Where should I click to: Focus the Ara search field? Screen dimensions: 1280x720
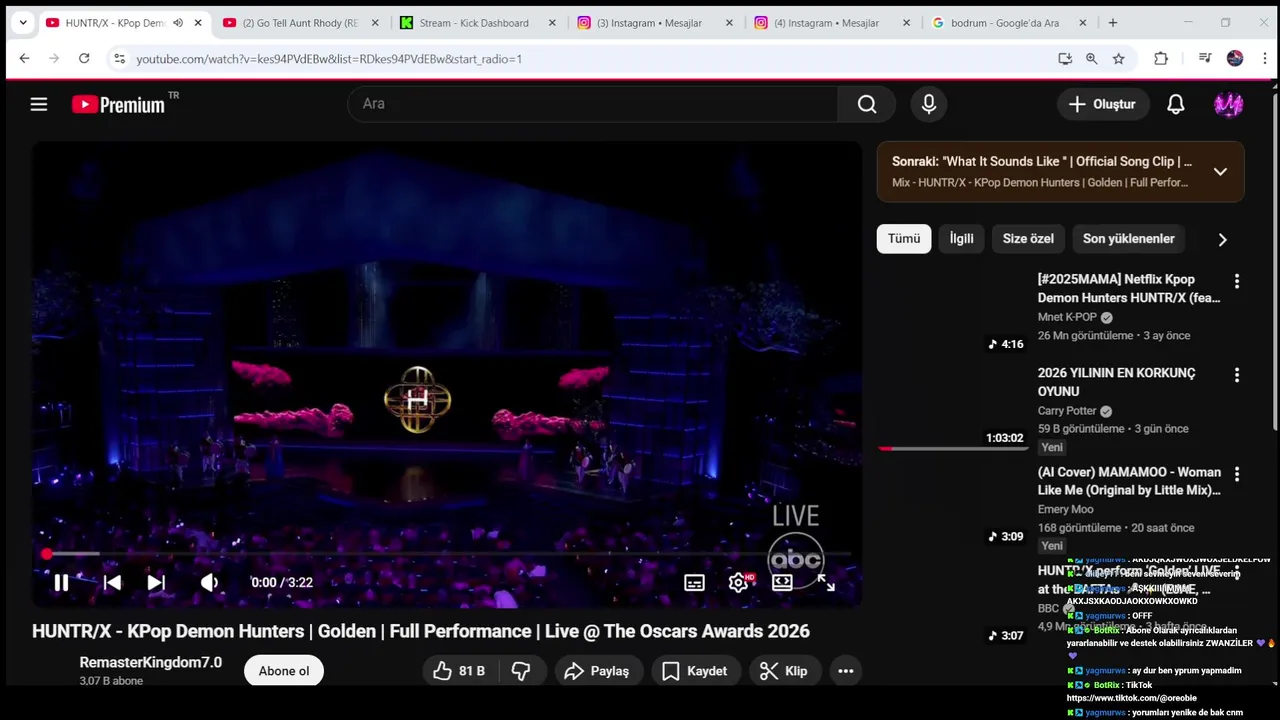594,104
